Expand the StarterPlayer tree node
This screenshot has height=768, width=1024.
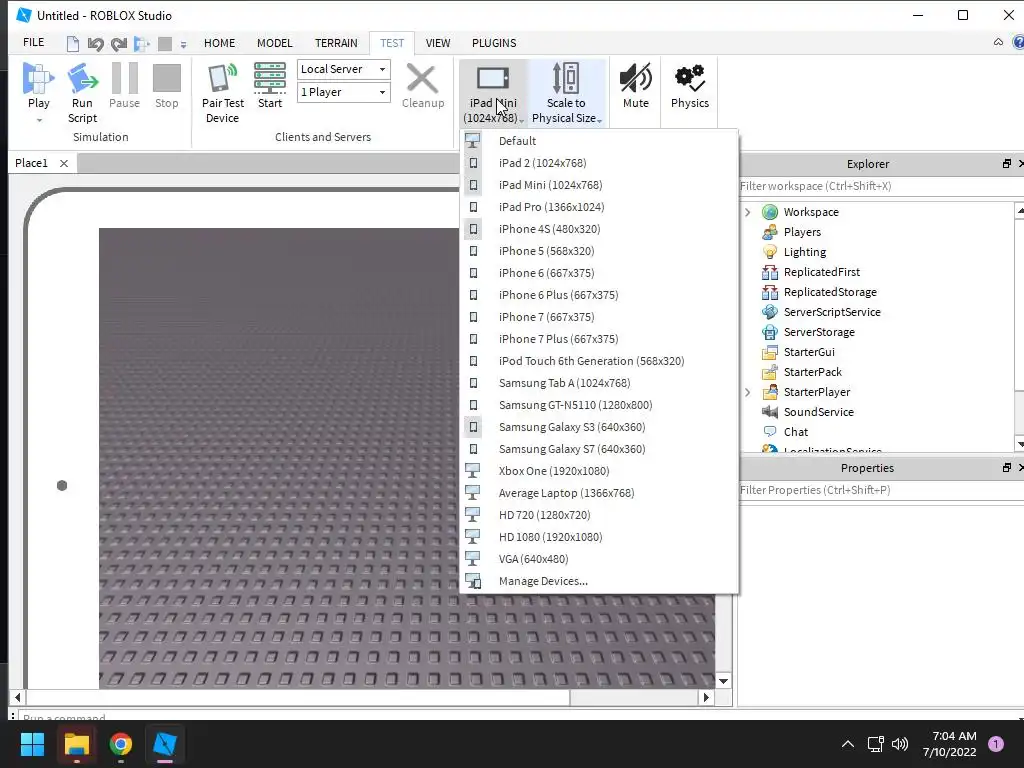pos(748,392)
